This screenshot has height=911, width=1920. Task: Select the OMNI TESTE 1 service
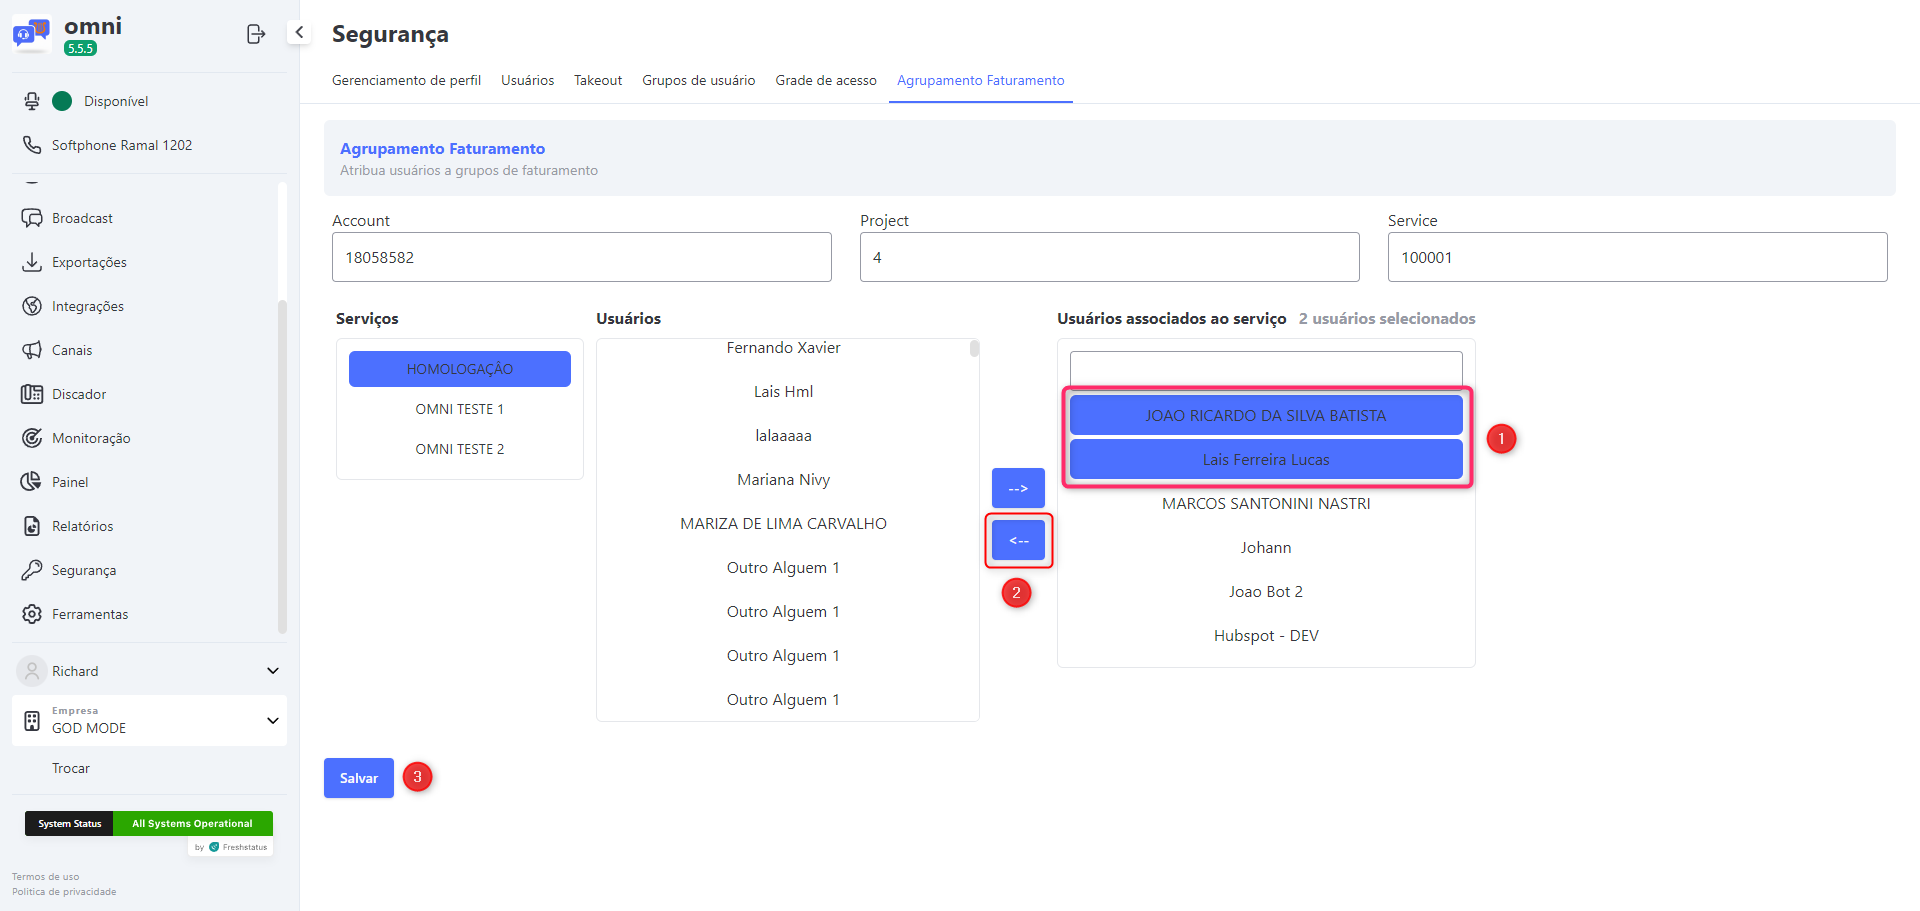tap(459, 409)
